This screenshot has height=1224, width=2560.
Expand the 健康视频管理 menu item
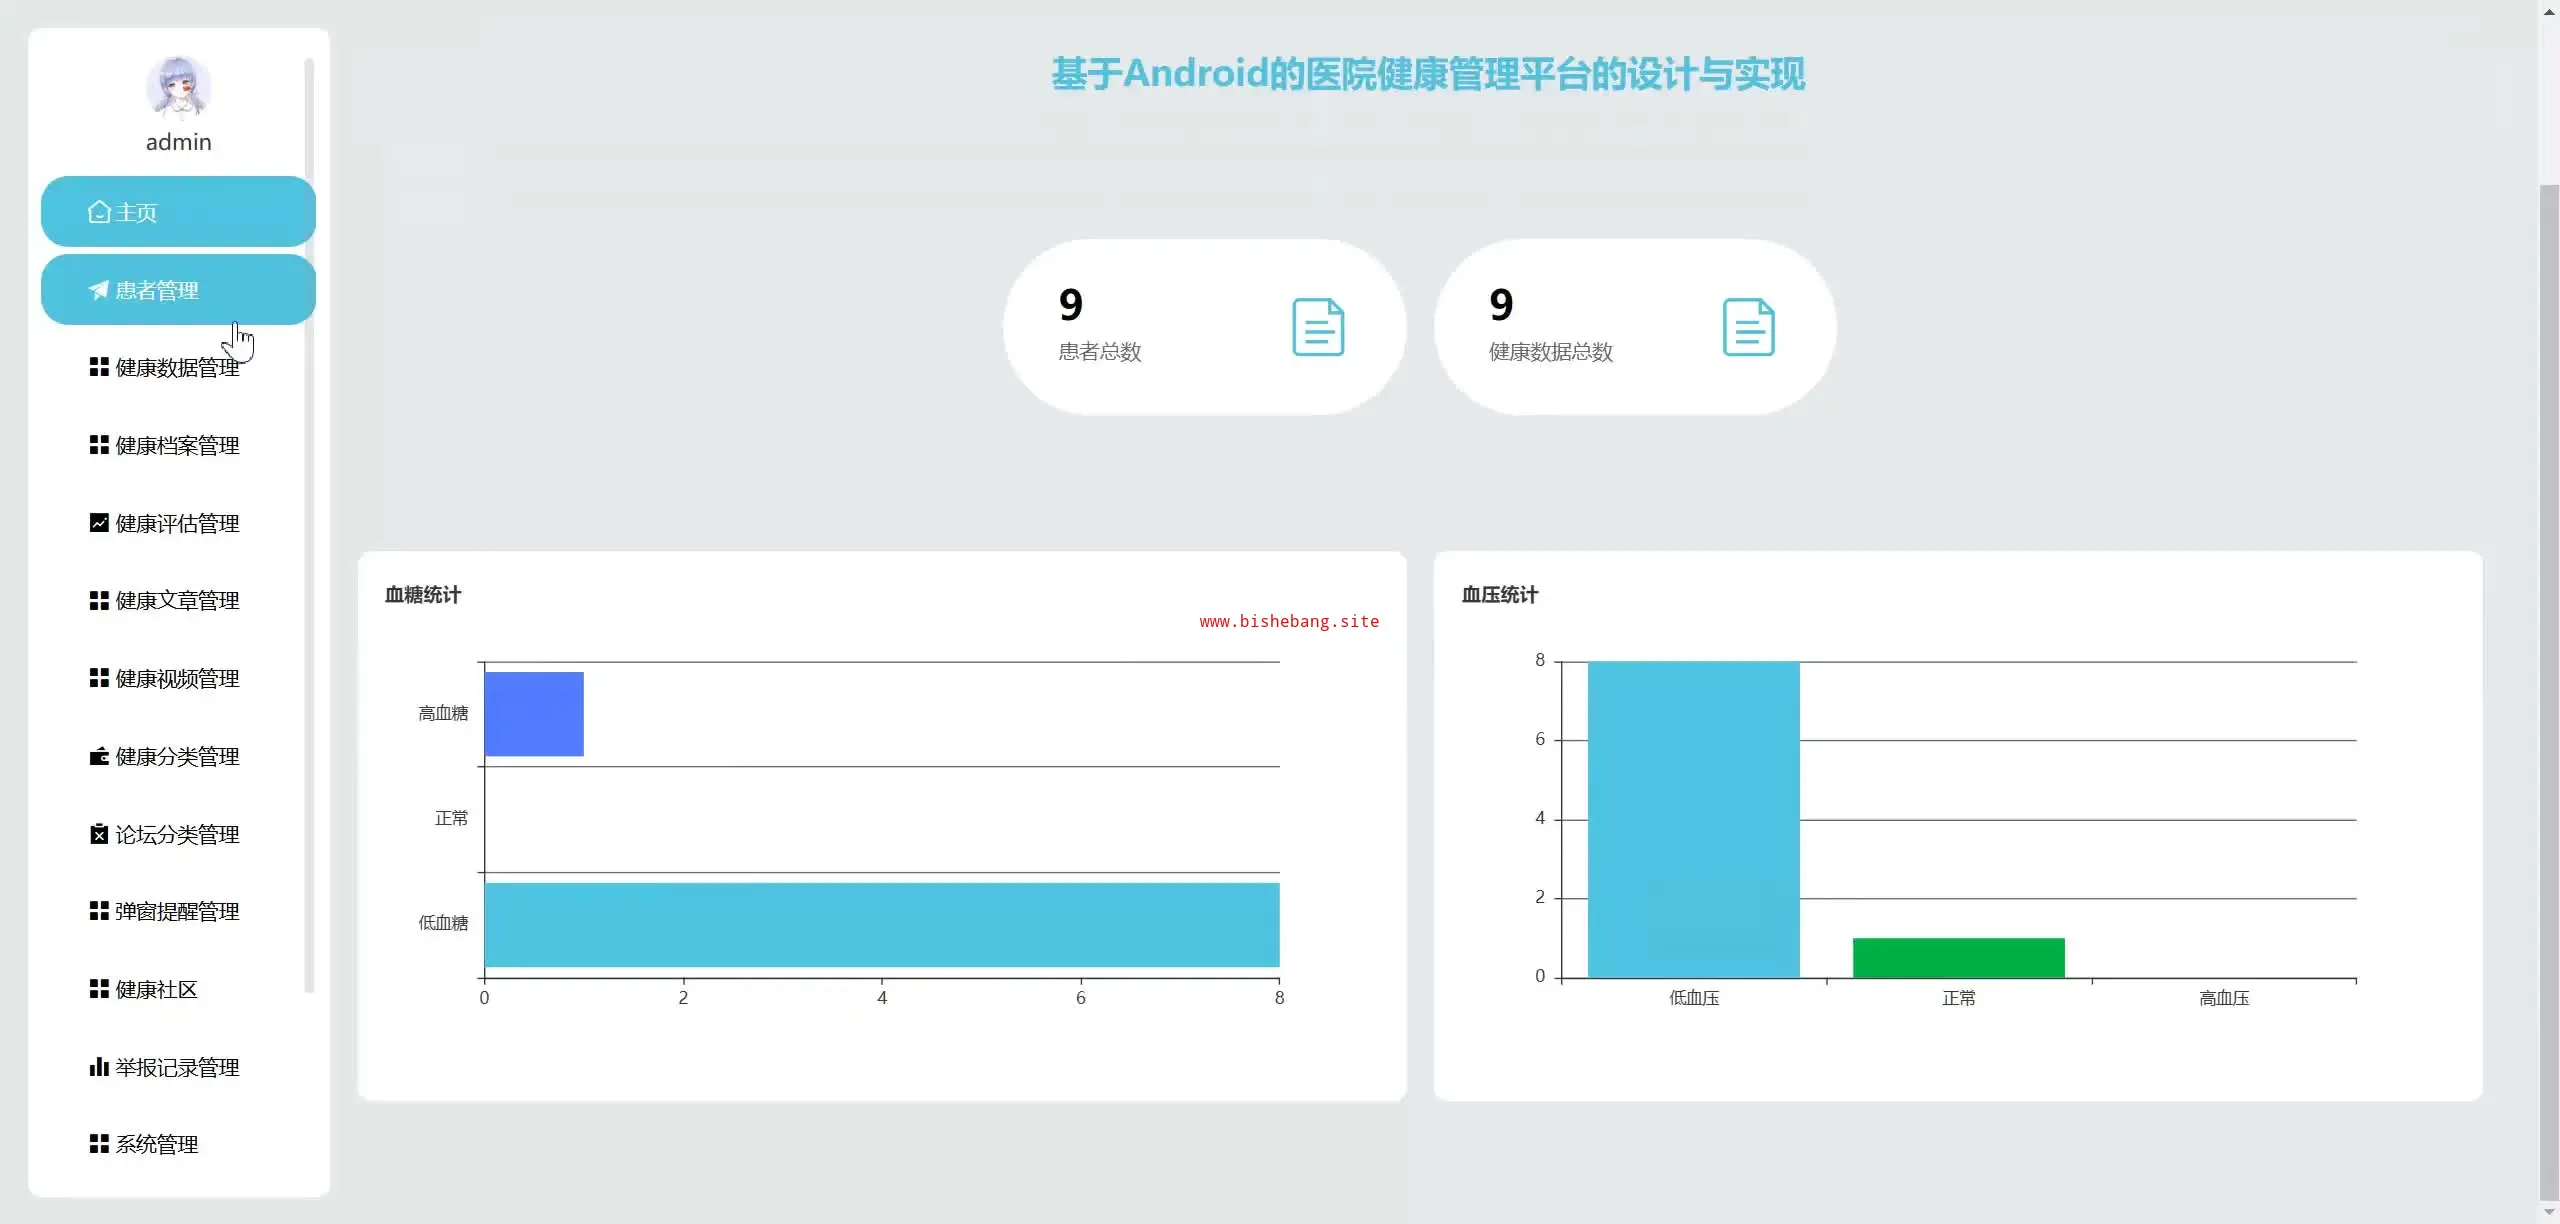coord(176,679)
